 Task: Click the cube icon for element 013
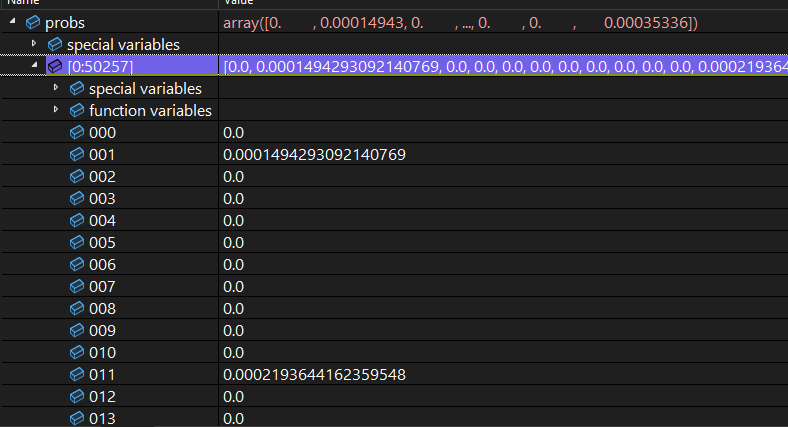pyautogui.click(x=77, y=418)
